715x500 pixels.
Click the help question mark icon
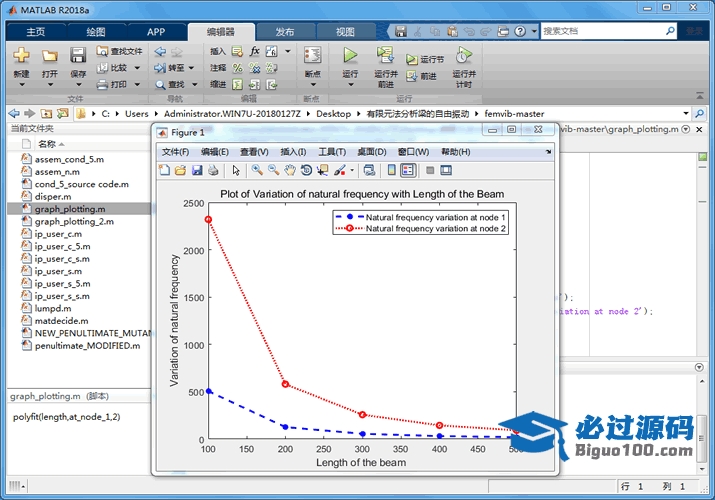point(520,31)
